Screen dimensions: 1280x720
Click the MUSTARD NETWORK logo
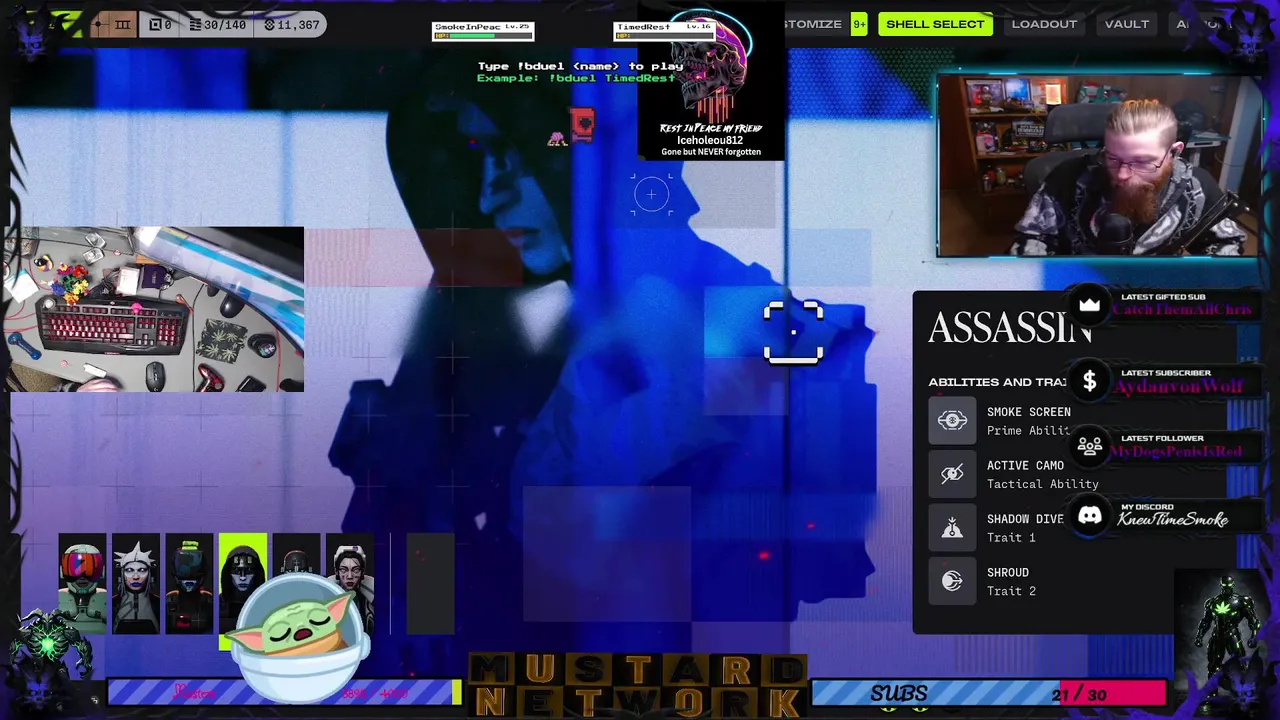tap(637, 686)
